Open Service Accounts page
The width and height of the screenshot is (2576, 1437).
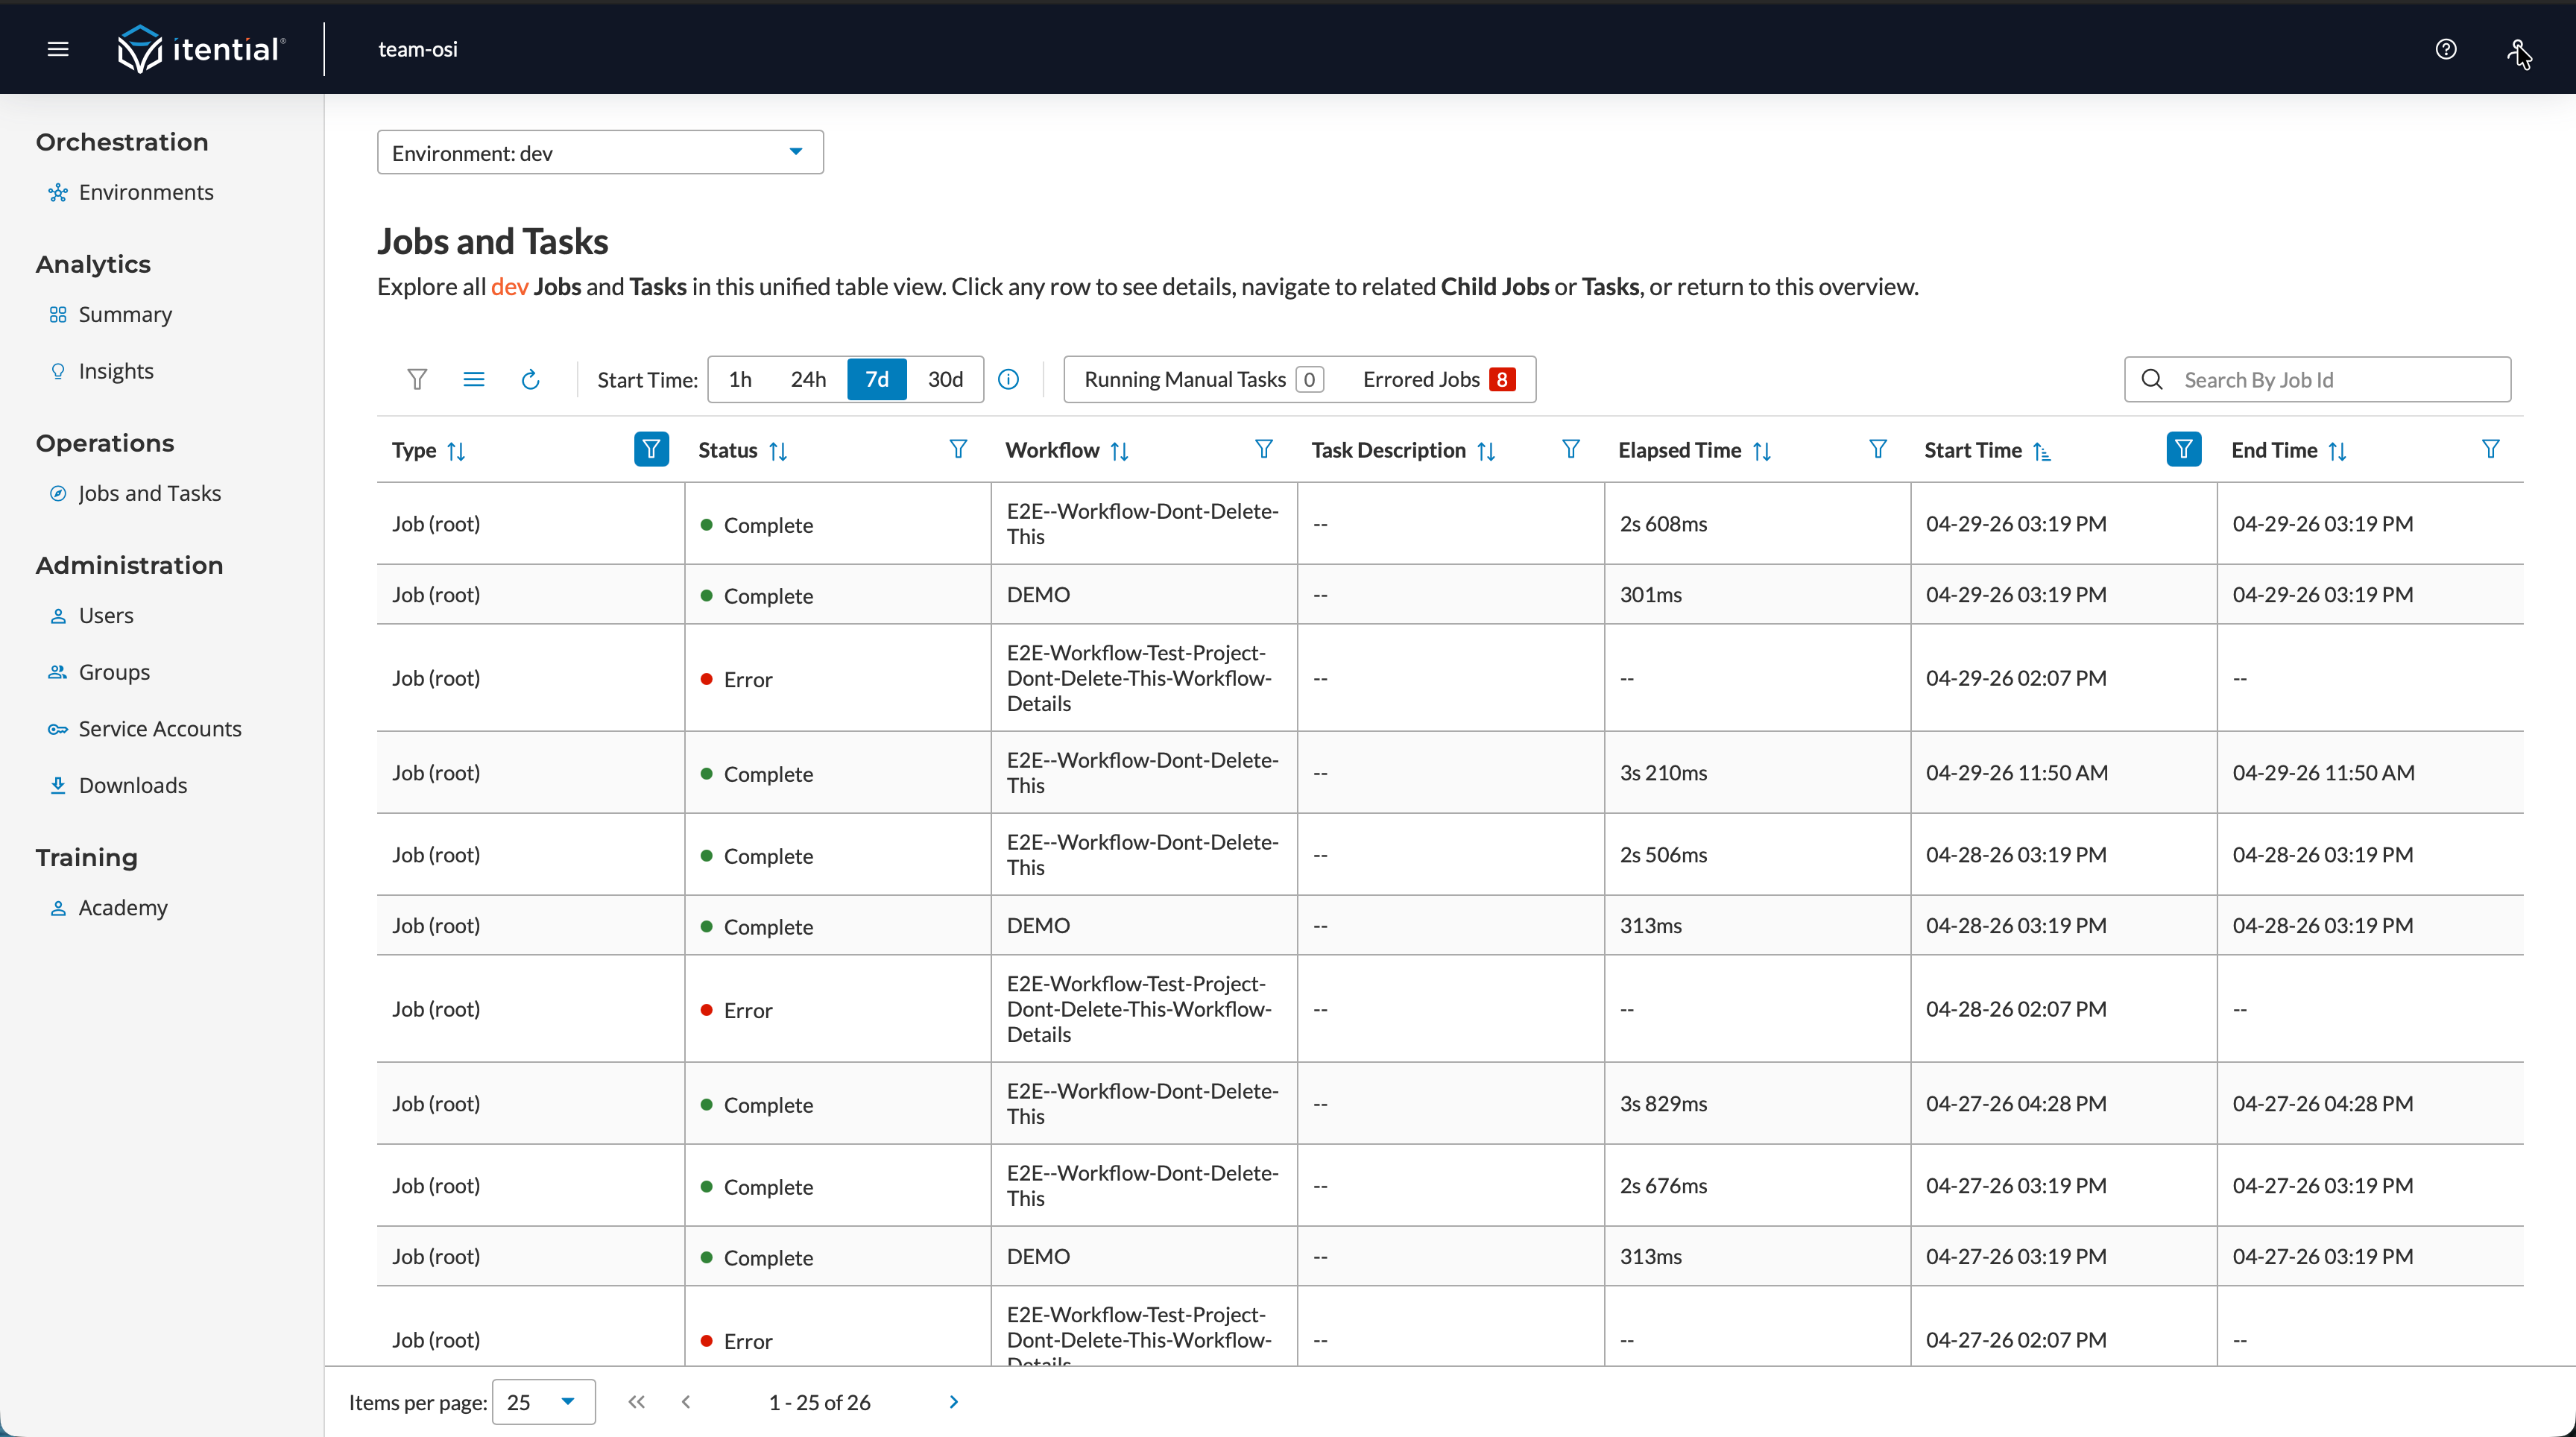point(160,728)
